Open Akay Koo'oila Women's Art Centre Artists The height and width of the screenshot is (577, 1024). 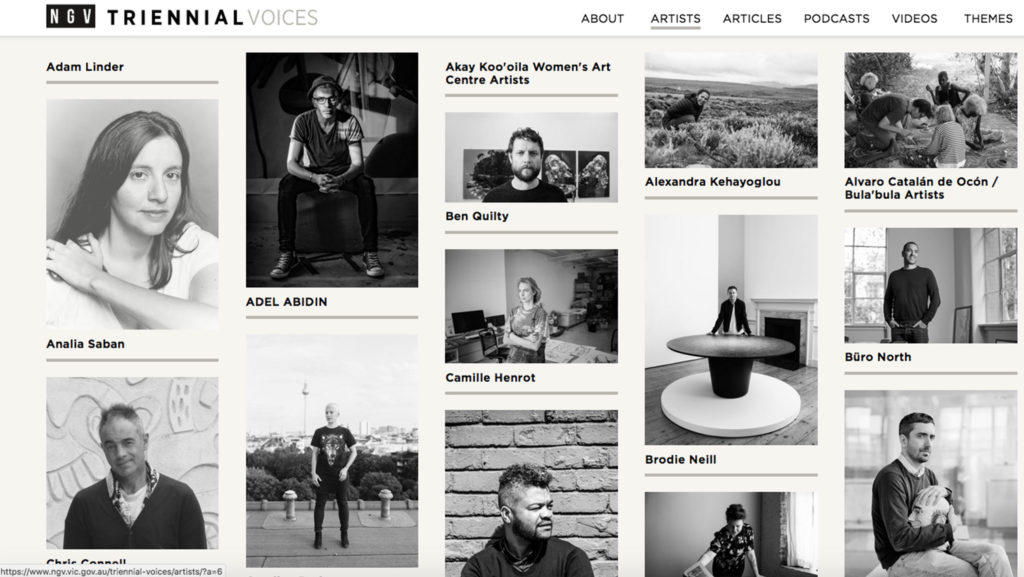[x=528, y=73]
